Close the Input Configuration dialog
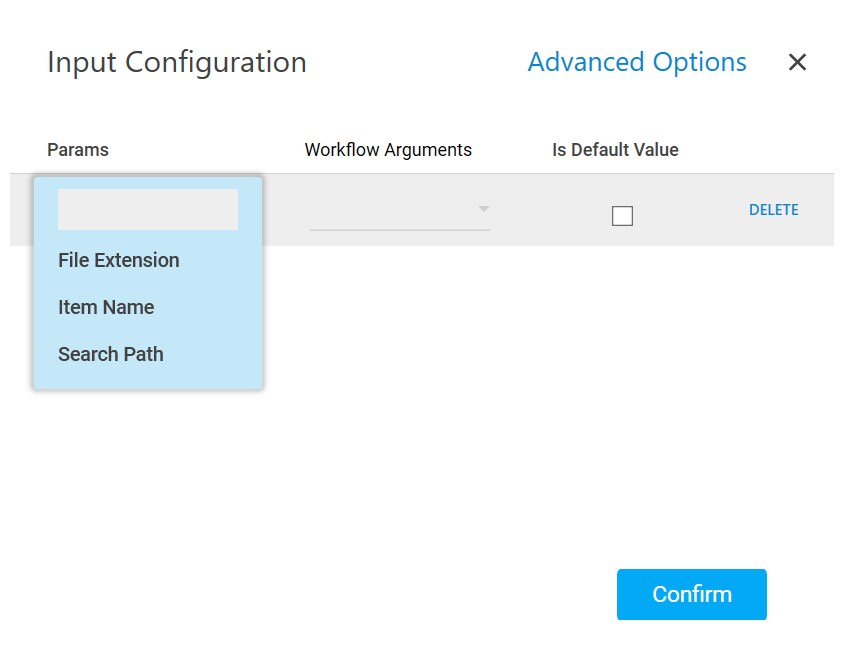 pyautogui.click(x=797, y=62)
